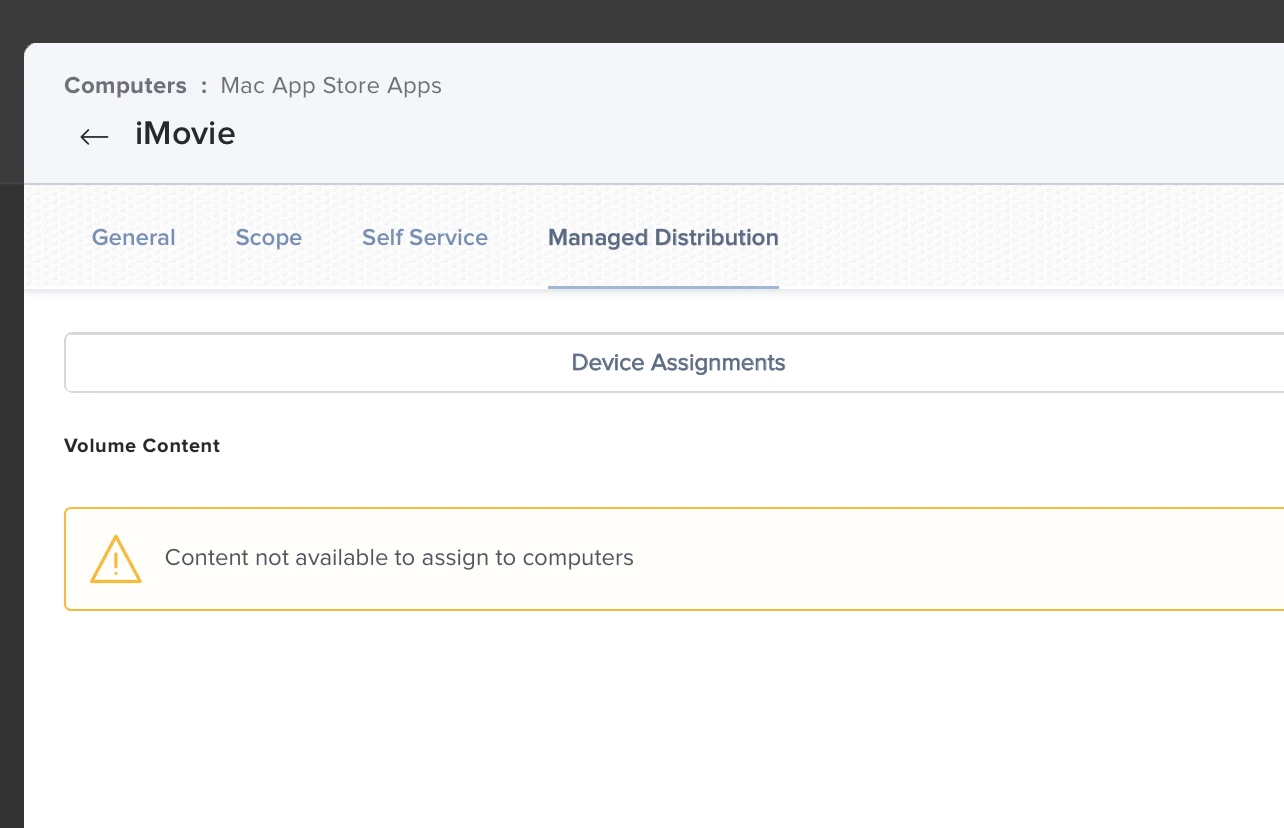The height and width of the screenshot is (828, 1284).
Task: Click the Managed Distribution tab
Action: click(663, 238)
